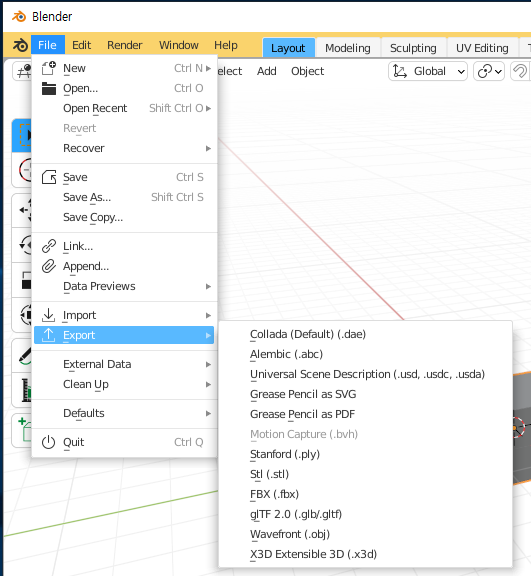Toggle the snapping magnet icon
The image size is (531, 576).
[520, 71]
